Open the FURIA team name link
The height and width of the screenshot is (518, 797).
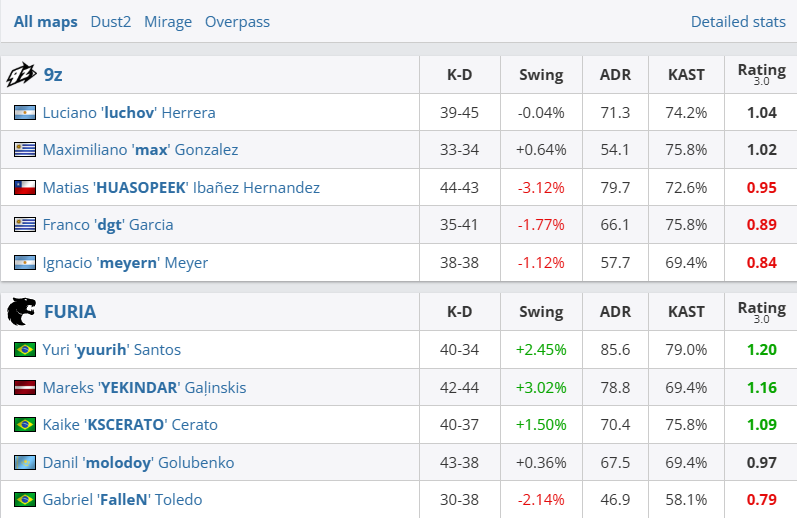tap(70, 312)
